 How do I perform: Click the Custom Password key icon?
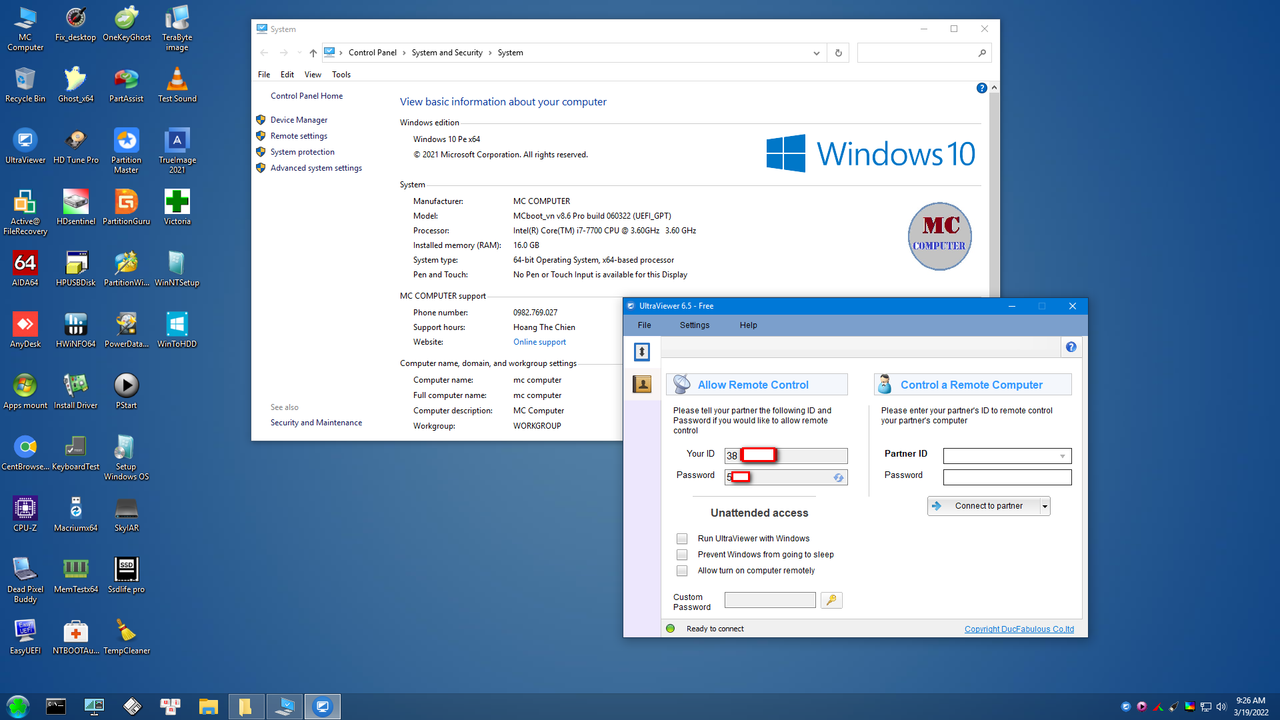pos(831,600)
